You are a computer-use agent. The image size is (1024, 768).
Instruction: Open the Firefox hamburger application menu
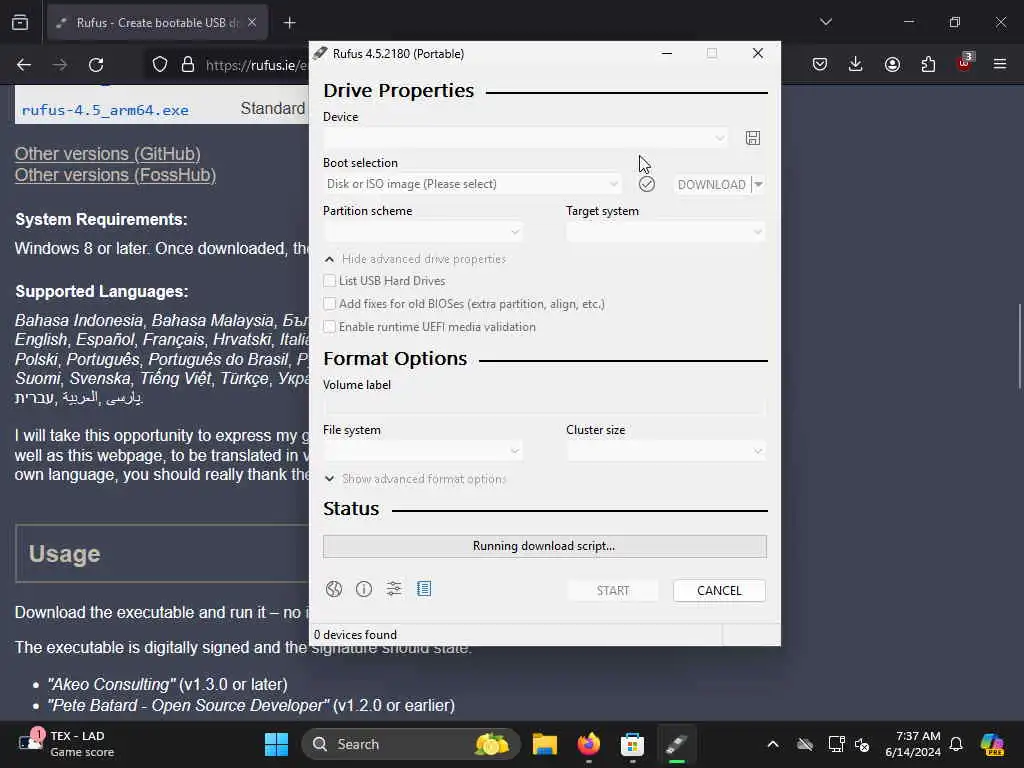pos(1000,64)
